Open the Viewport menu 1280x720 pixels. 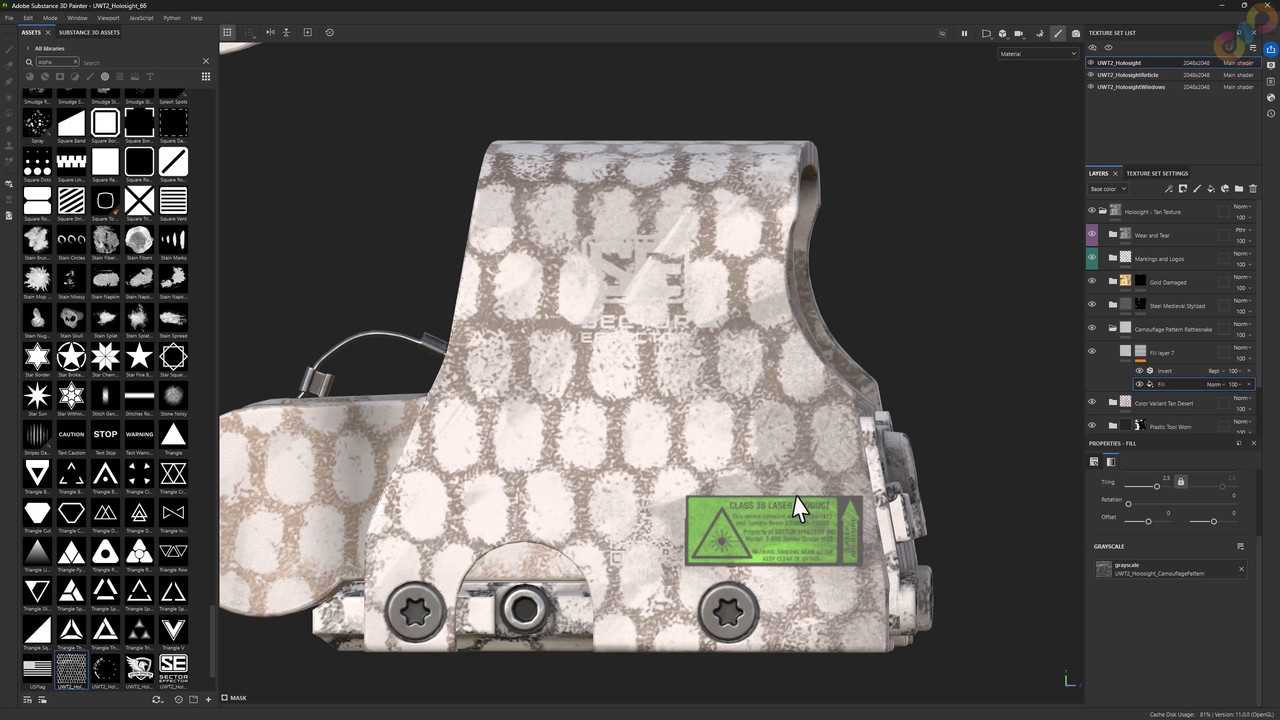click(108, 18)
